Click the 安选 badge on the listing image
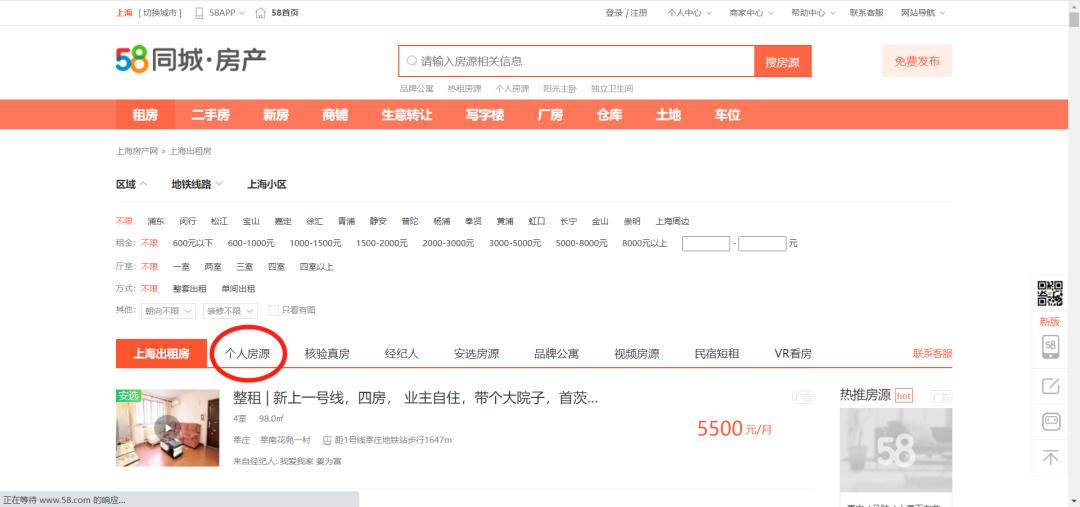 point(128,395)
